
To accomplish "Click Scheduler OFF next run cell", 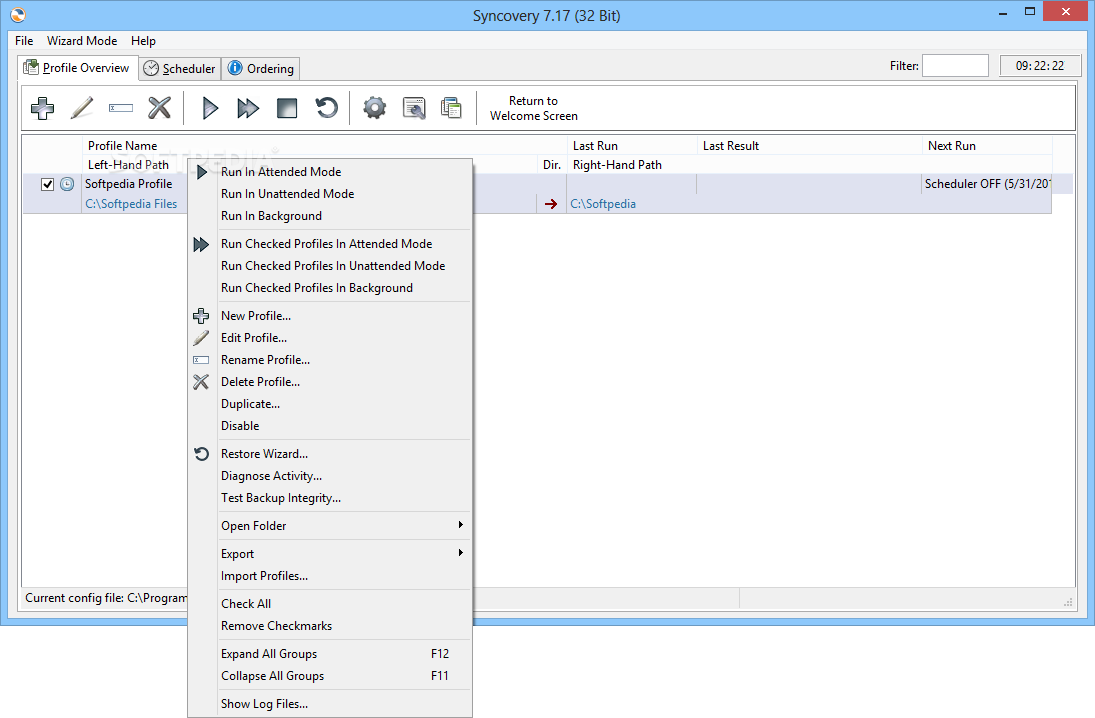I will (987, 184).
